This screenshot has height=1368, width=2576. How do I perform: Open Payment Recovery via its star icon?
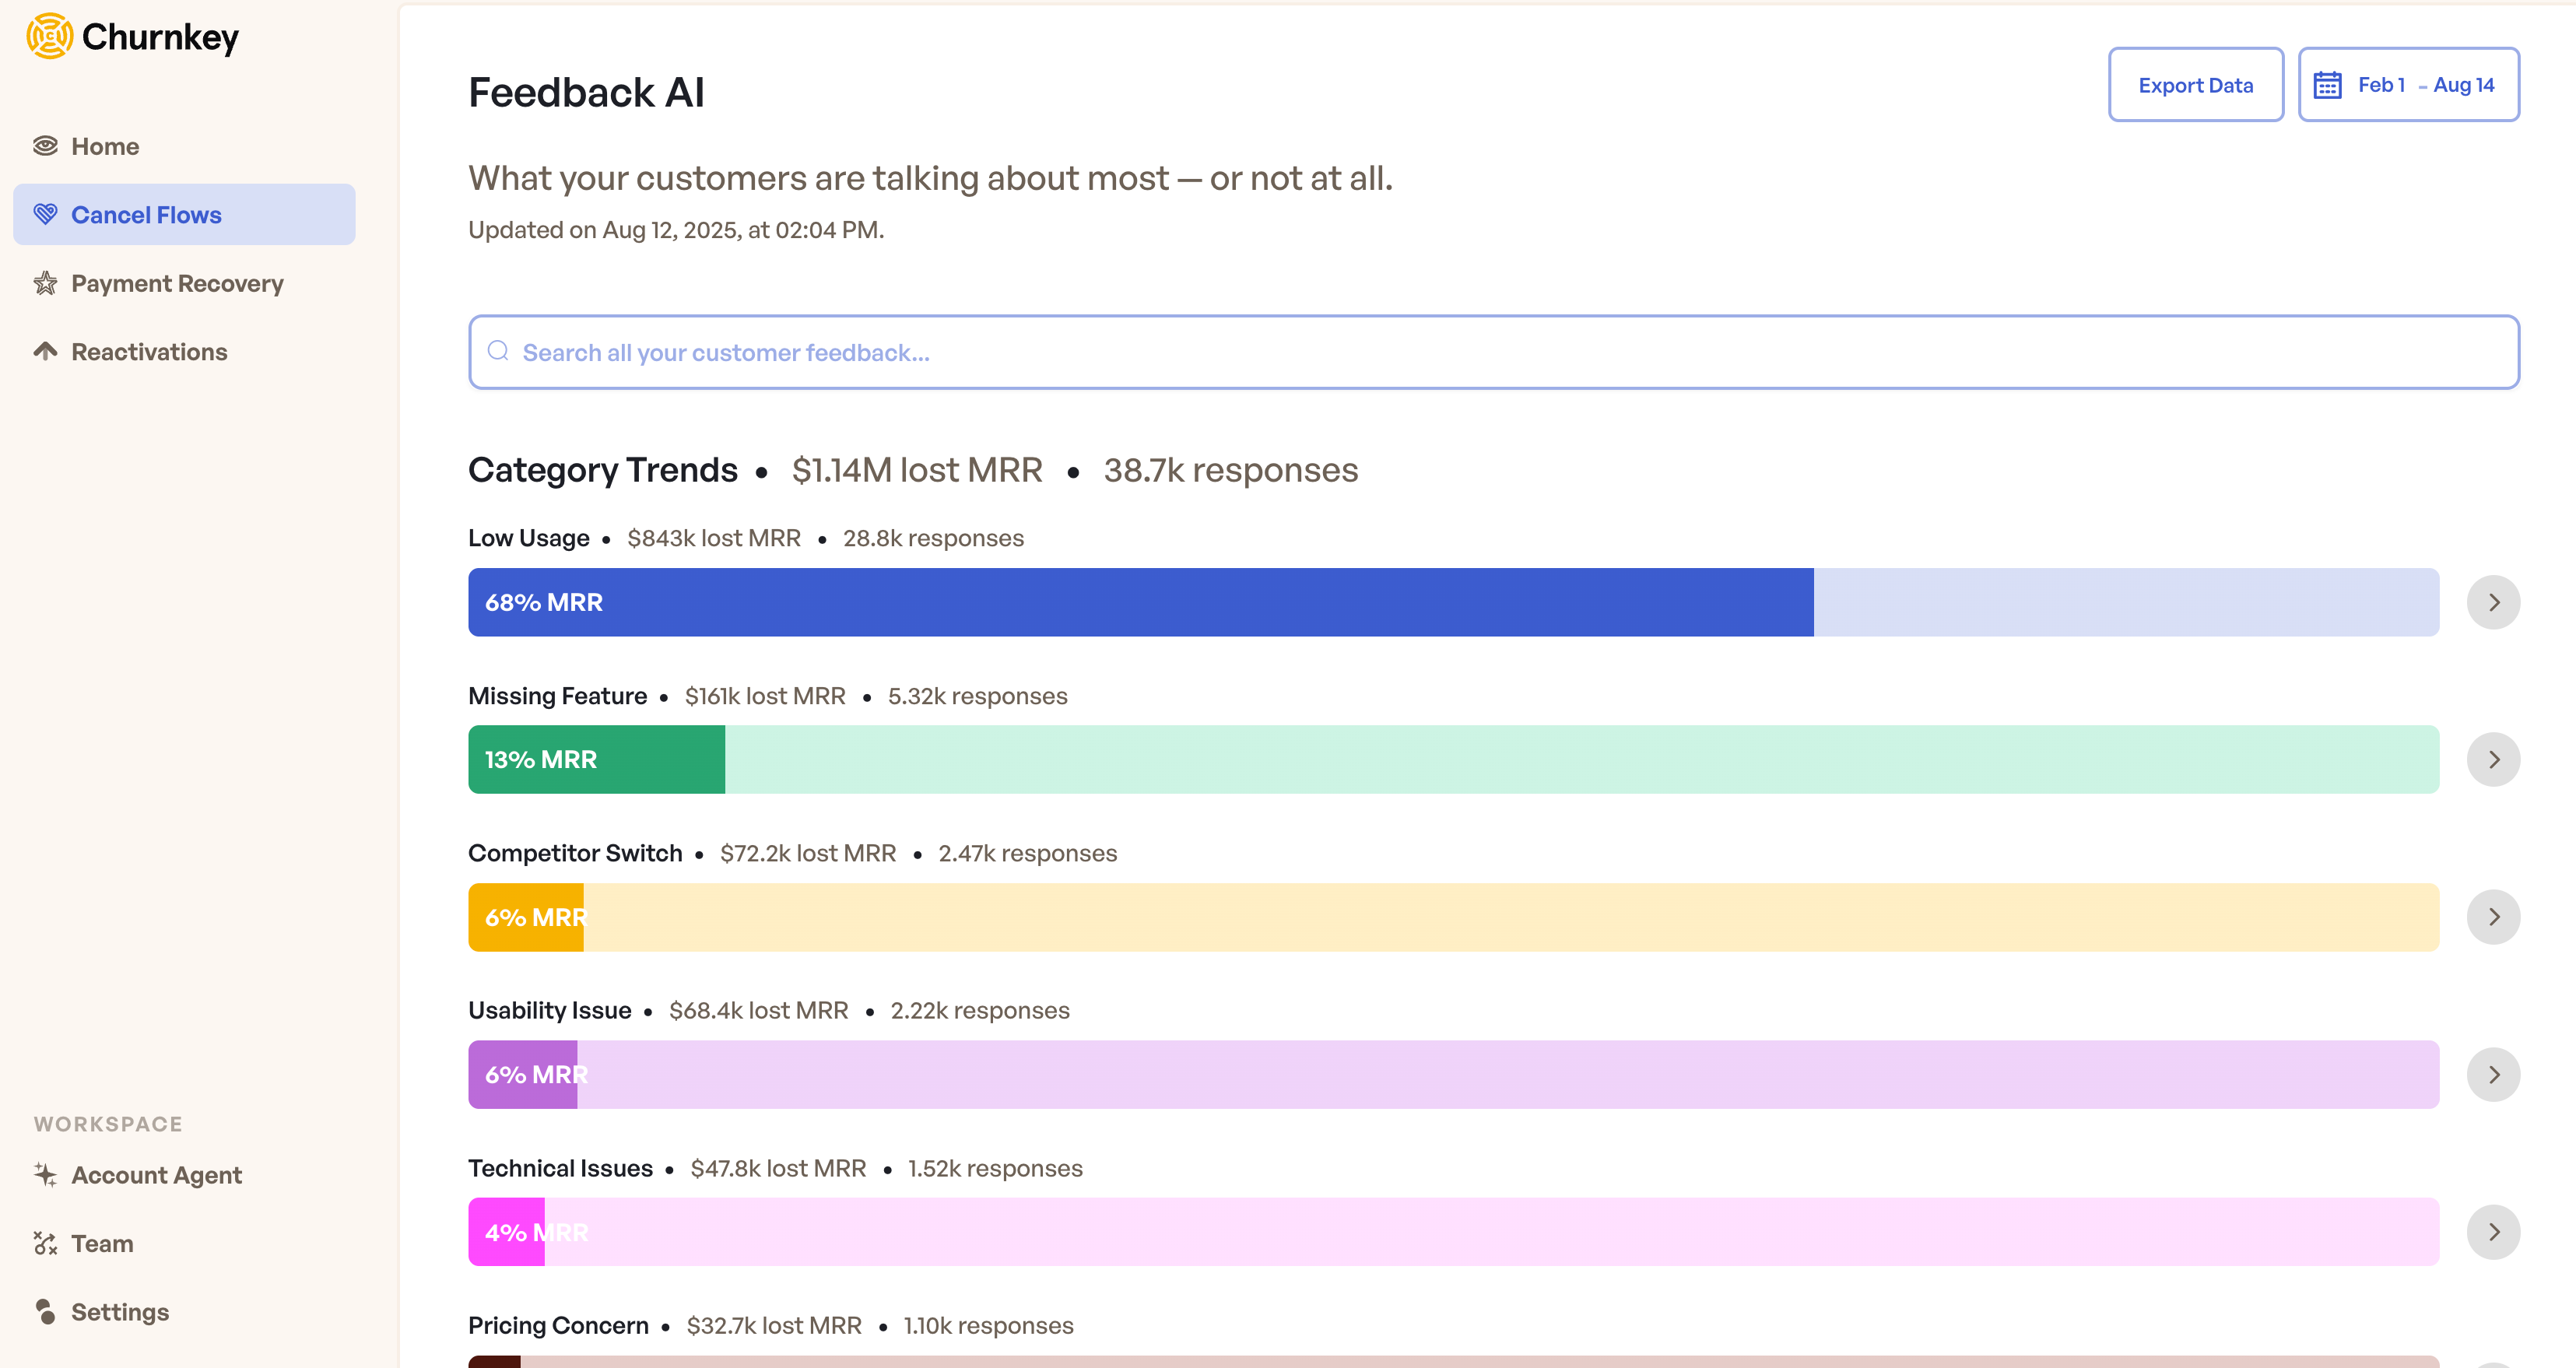(x=45, y=283)
